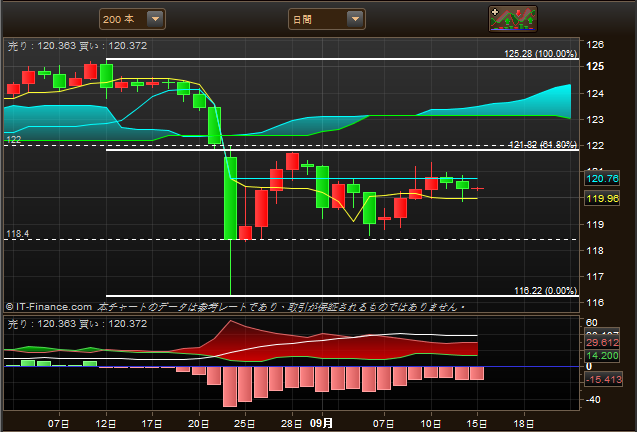
Task: Select the 118.4 horizontal line label
Action: tap(17, 234)
